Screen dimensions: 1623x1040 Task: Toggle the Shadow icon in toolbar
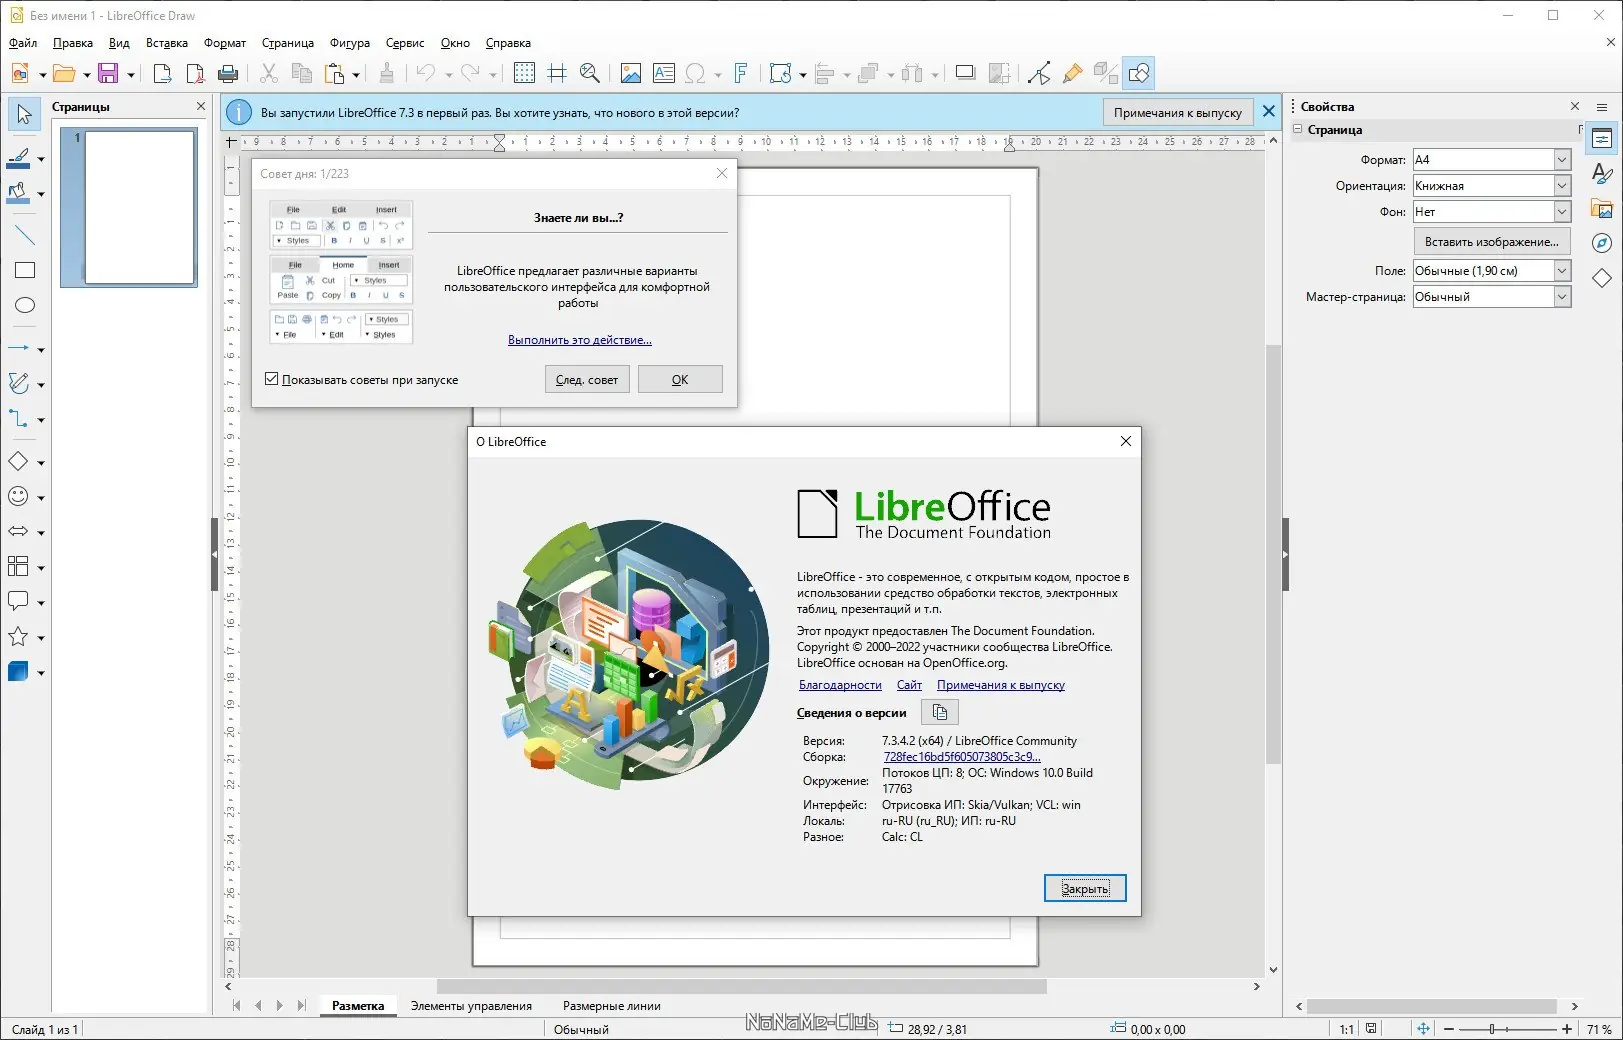pos(965,73)
